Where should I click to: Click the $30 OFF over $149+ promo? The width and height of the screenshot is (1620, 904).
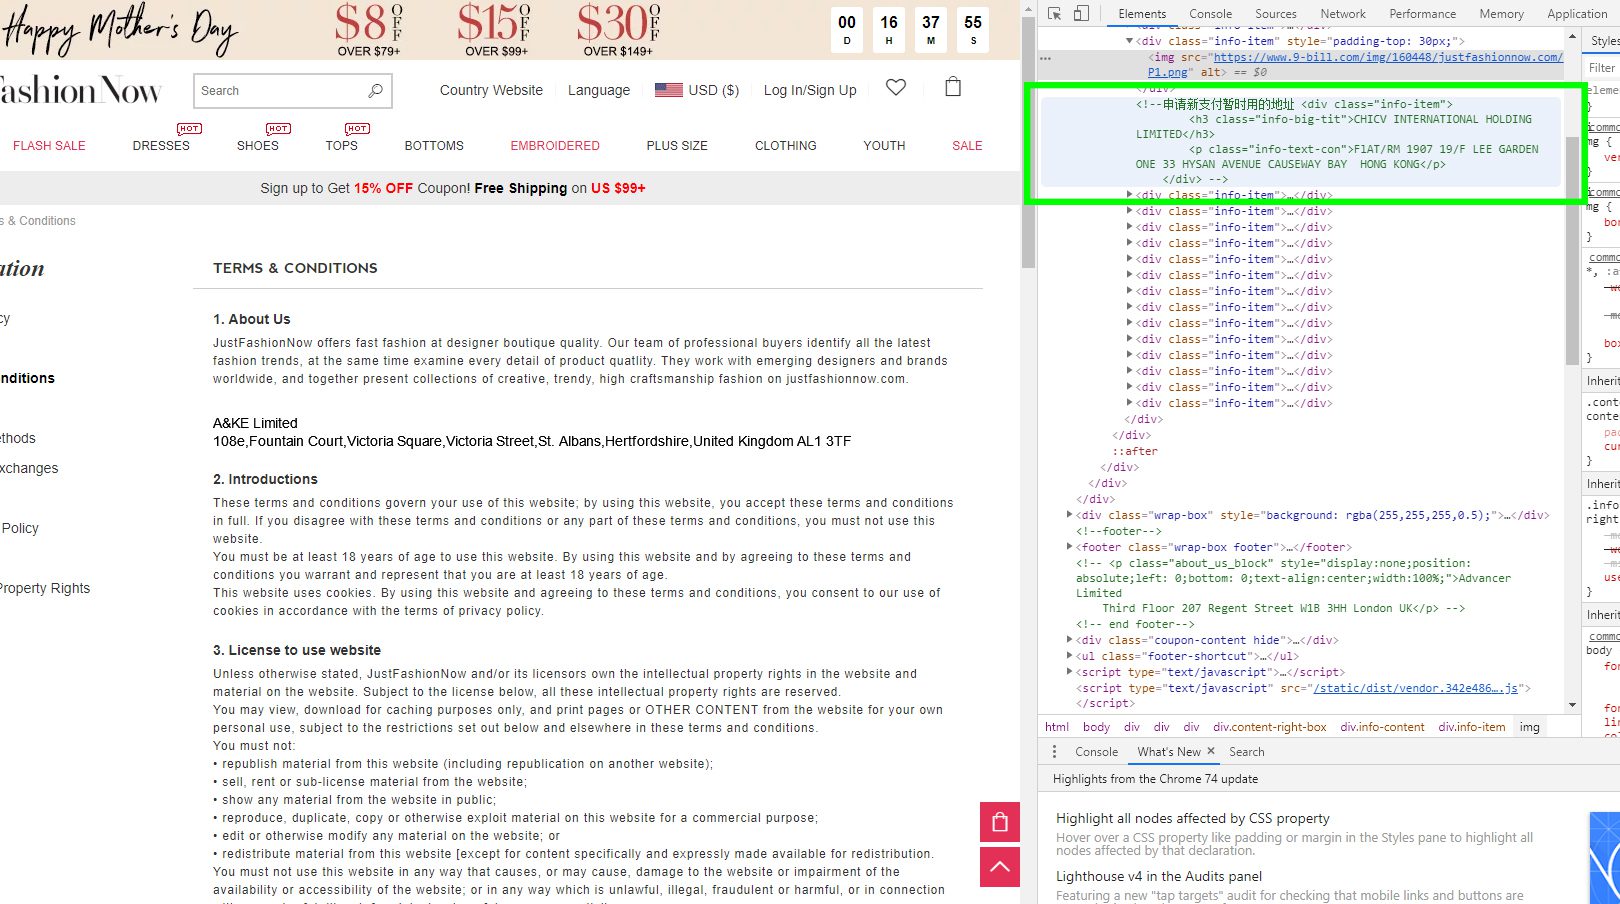click(x=618, y=30)
